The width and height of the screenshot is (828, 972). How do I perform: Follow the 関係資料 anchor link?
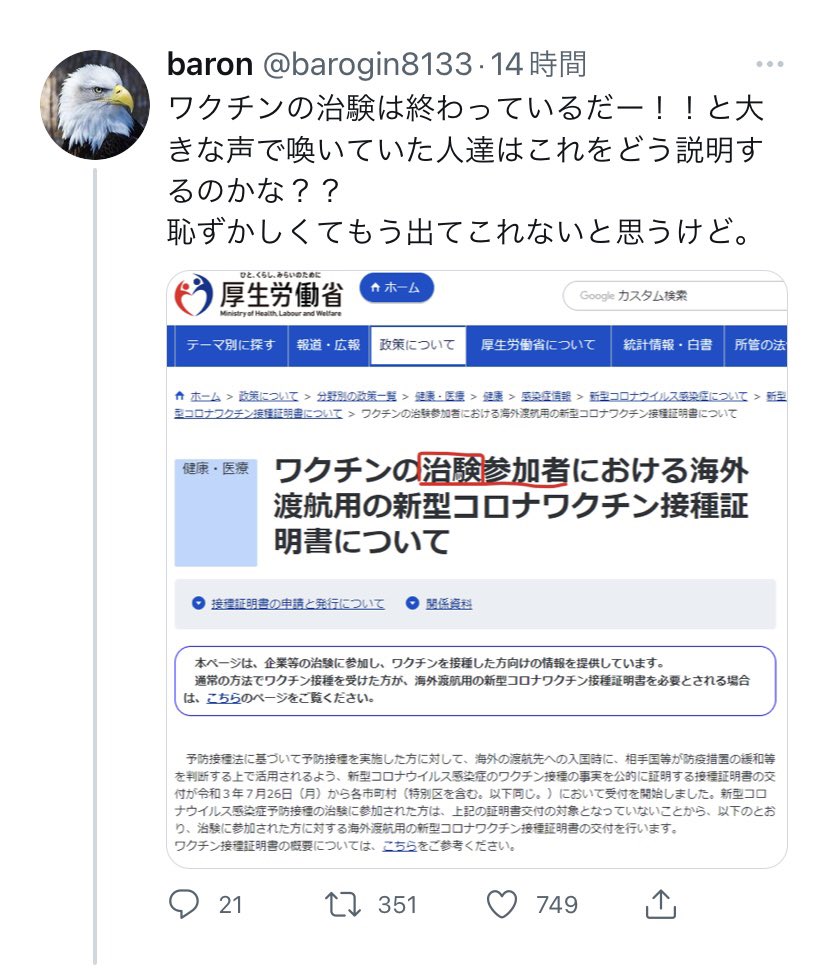click(449, 603)
